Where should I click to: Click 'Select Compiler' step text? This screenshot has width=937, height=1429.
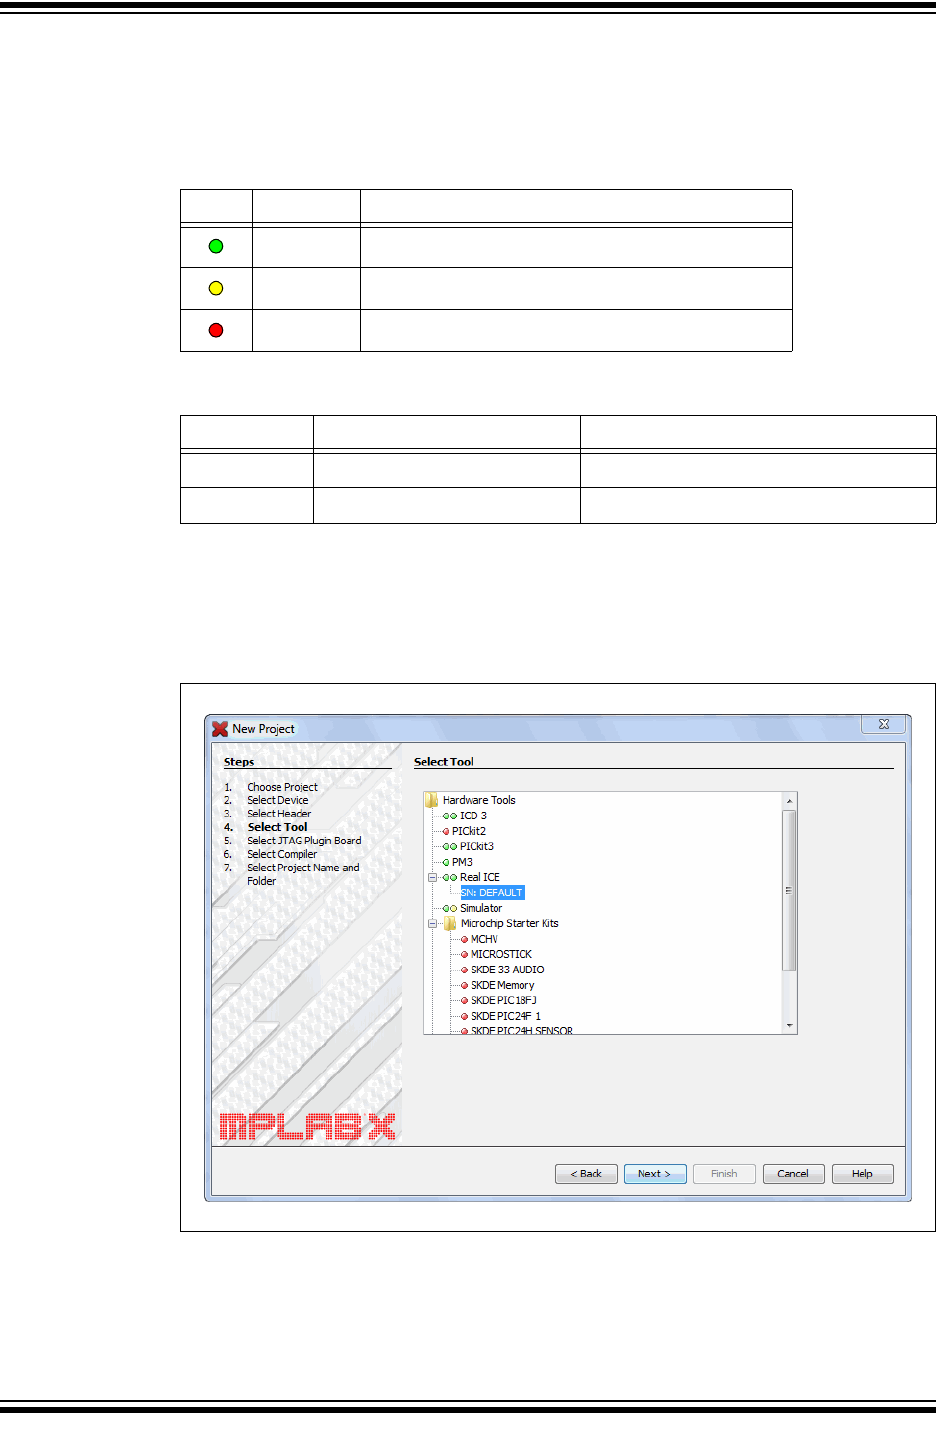click(x=282, y=854)
